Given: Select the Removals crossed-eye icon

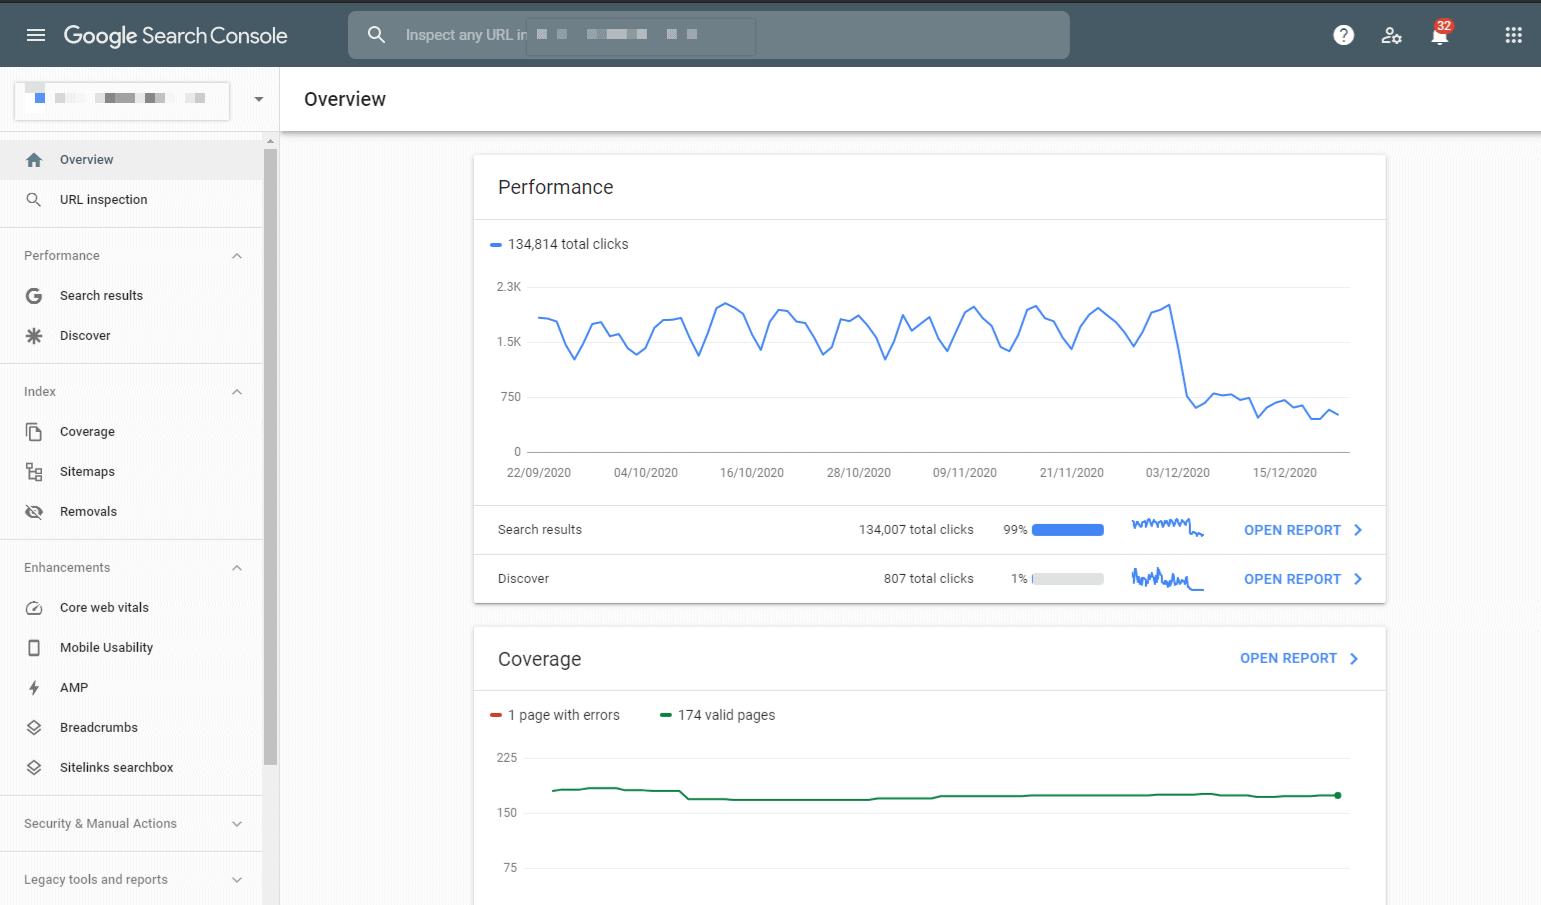Looking at the screenshot, I should click(34, 511).
